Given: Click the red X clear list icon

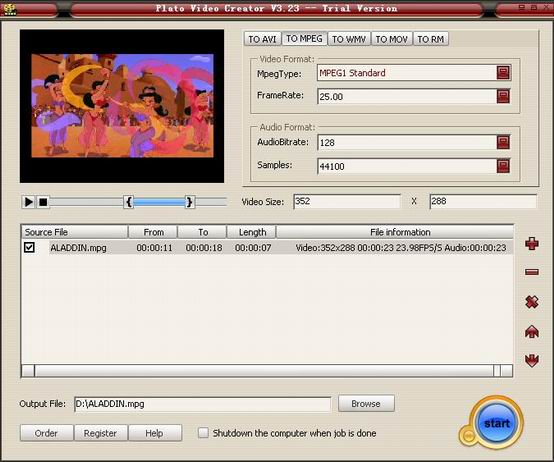Looking at the screenshot, I should point(532,302).
